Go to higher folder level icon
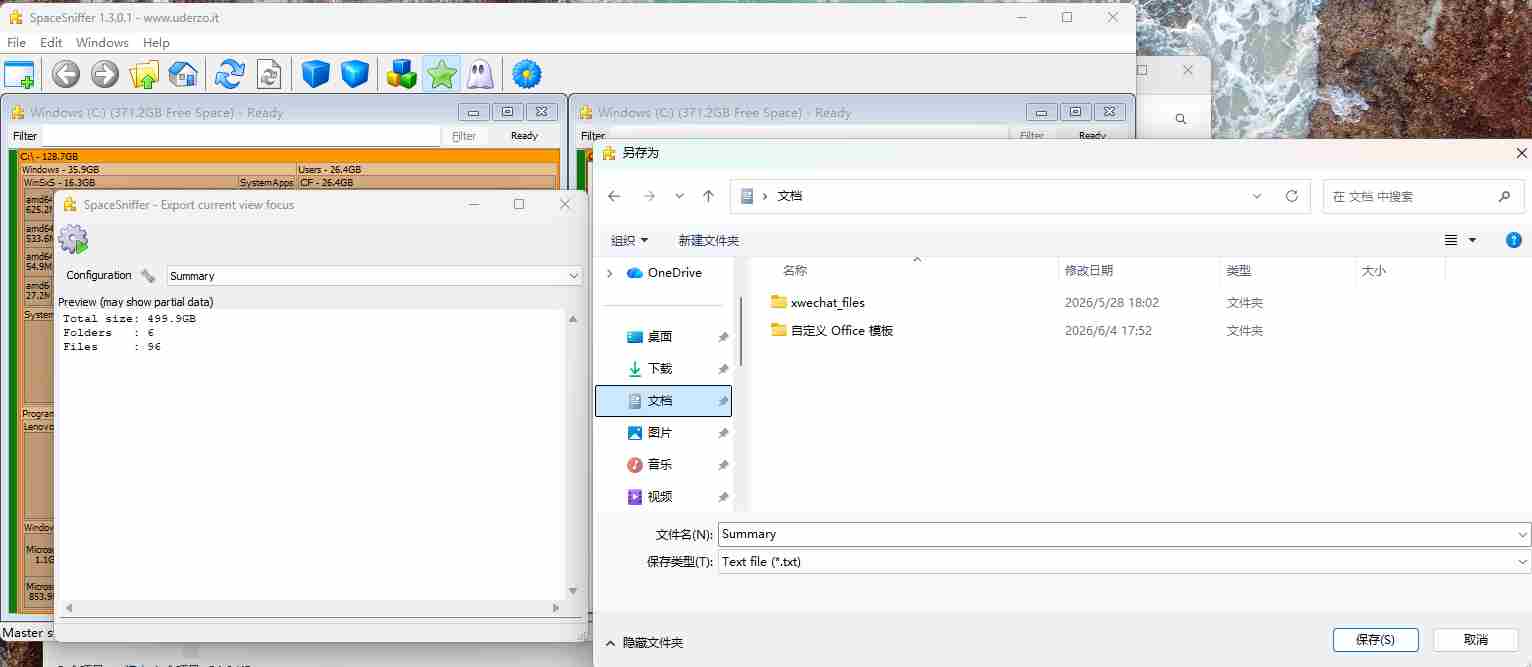This screenshot has height=667, width=1532. click(144, 74)
